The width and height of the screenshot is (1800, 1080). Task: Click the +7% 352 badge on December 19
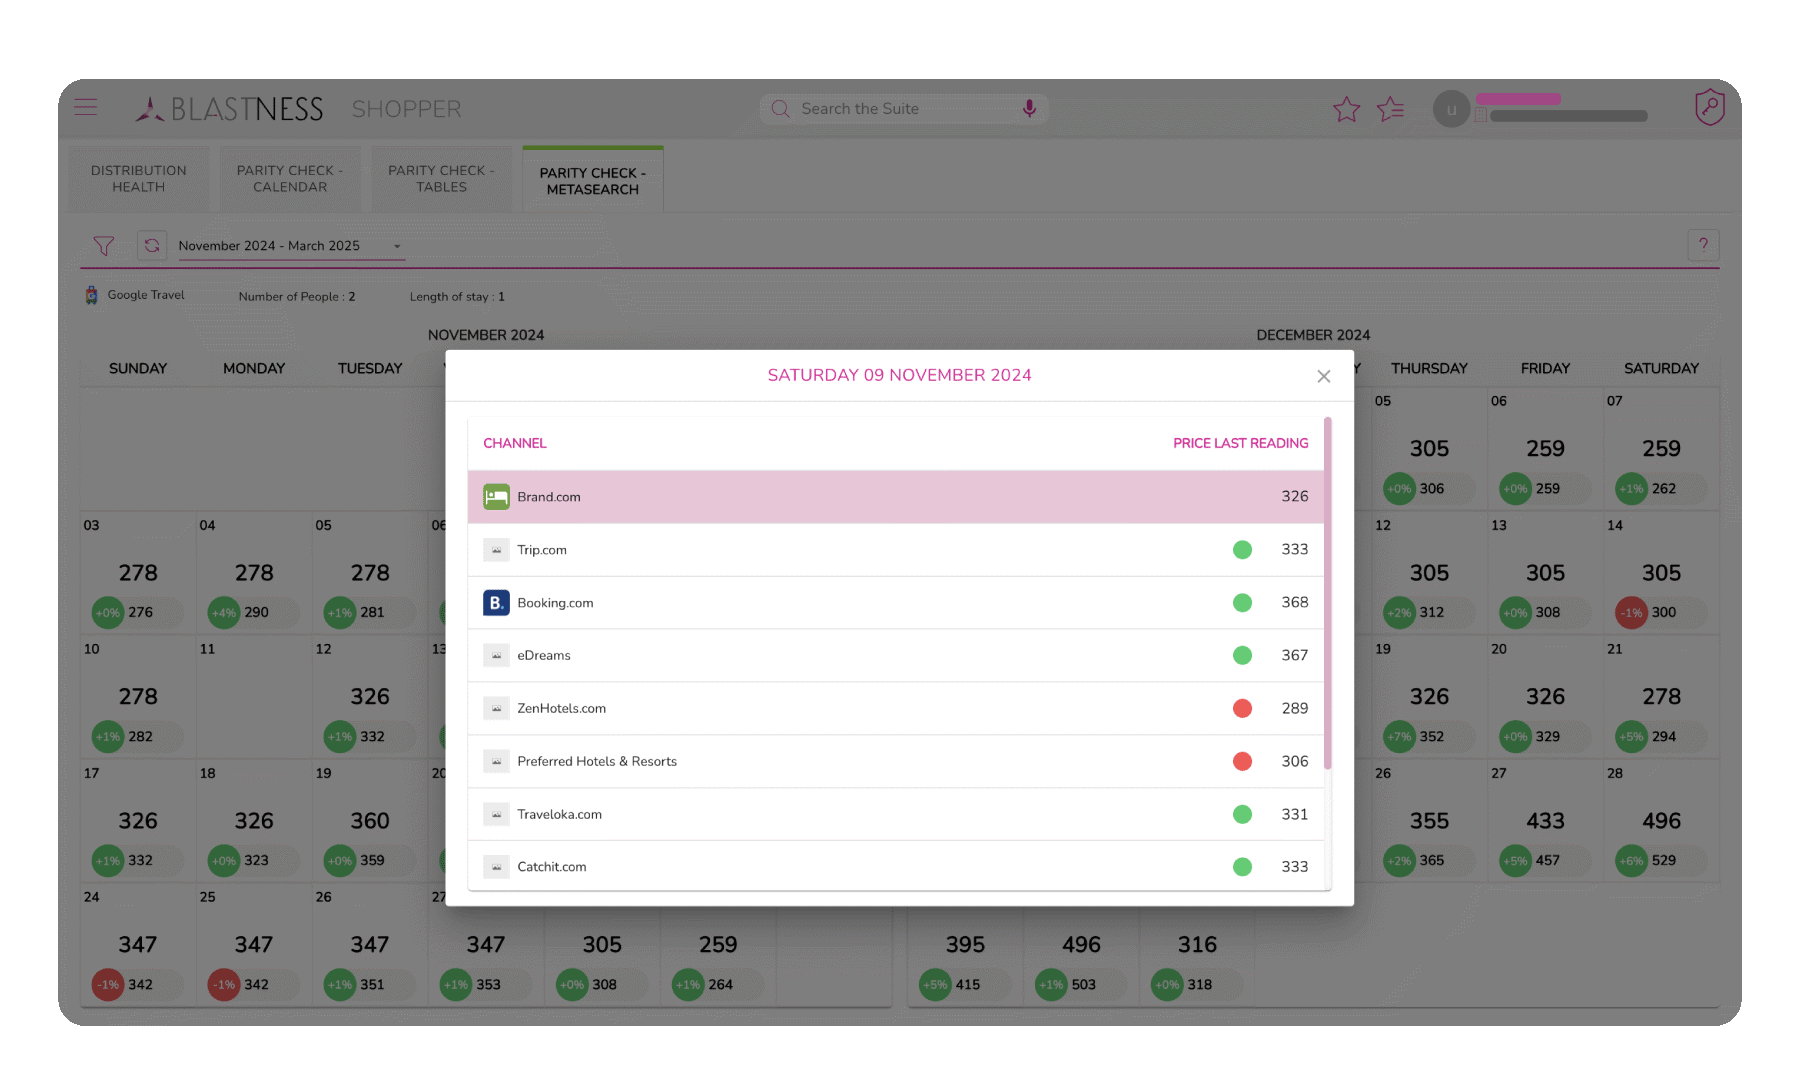[x=1429, y=737]
